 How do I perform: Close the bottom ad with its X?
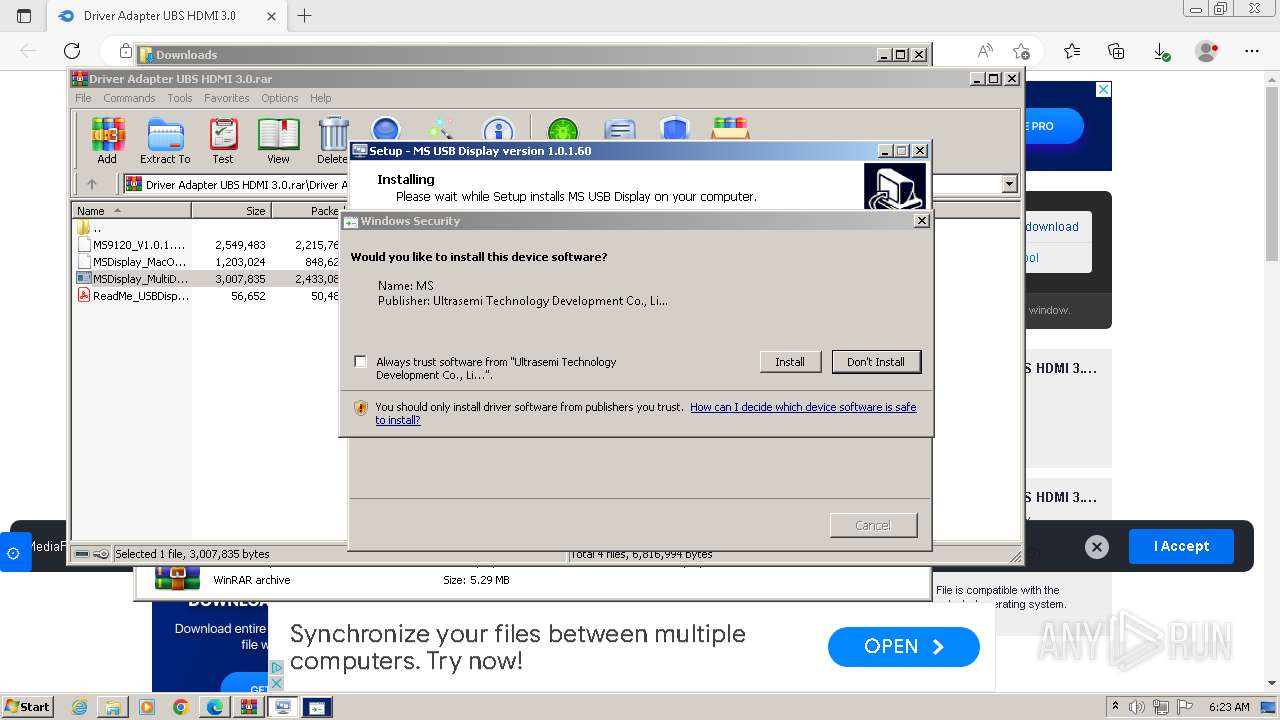(277, 683)
